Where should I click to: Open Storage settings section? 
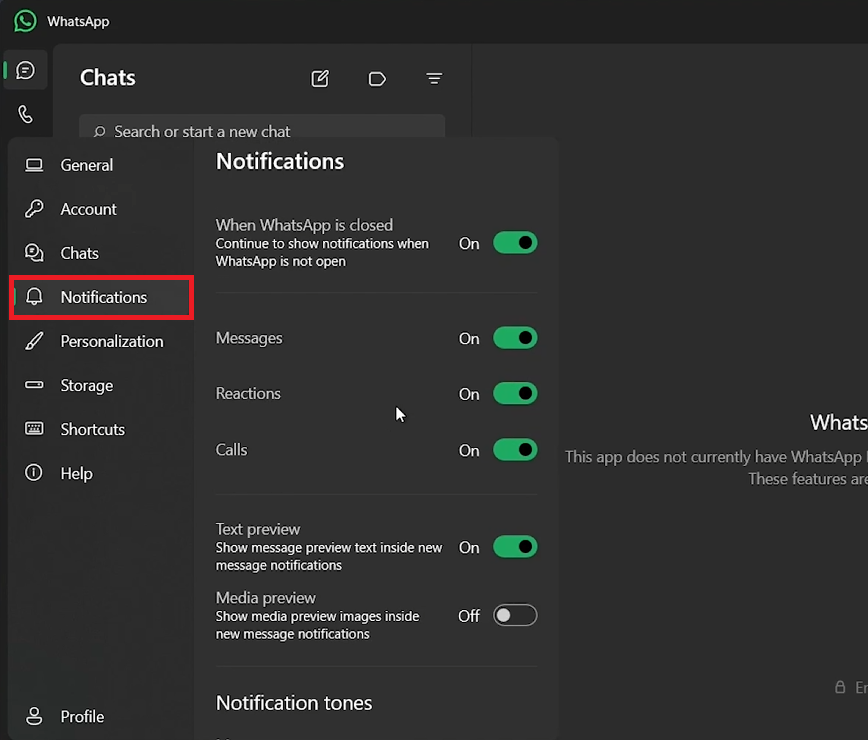(x=101, y=385)
